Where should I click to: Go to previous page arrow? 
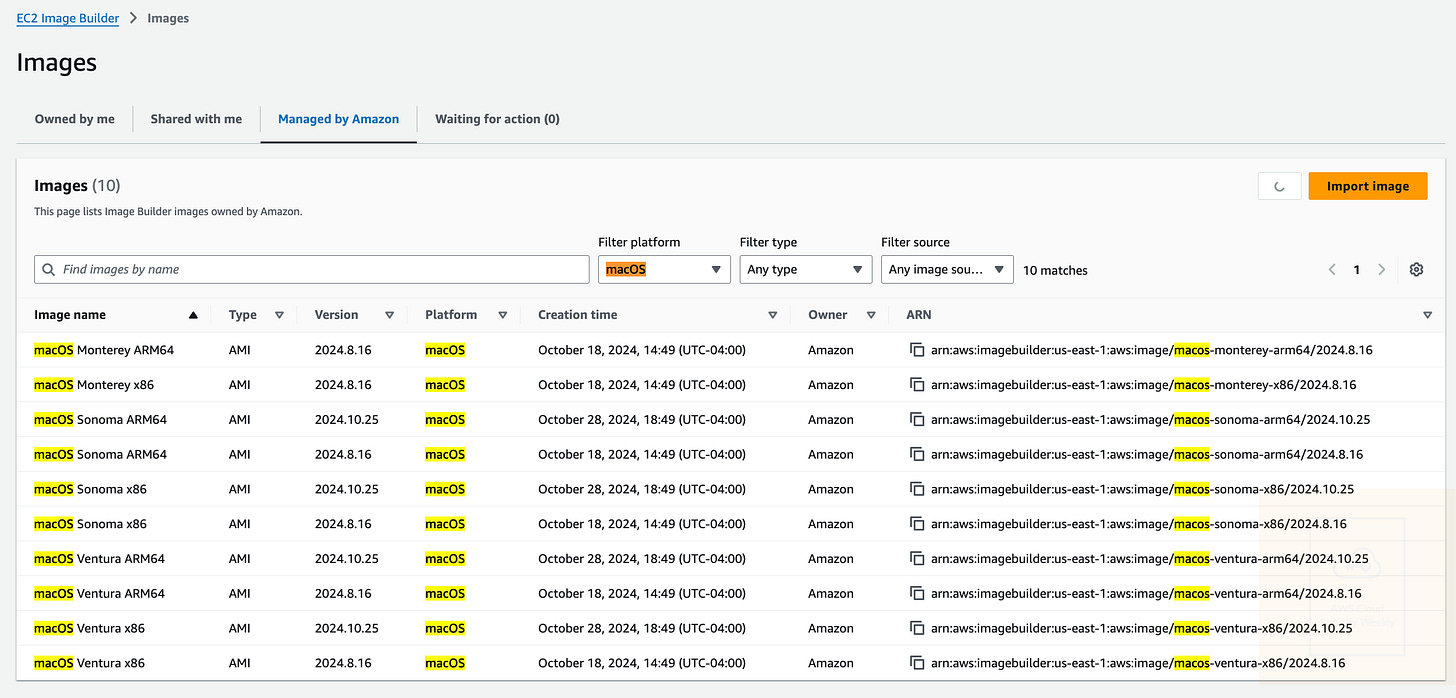pos(1332,270)
